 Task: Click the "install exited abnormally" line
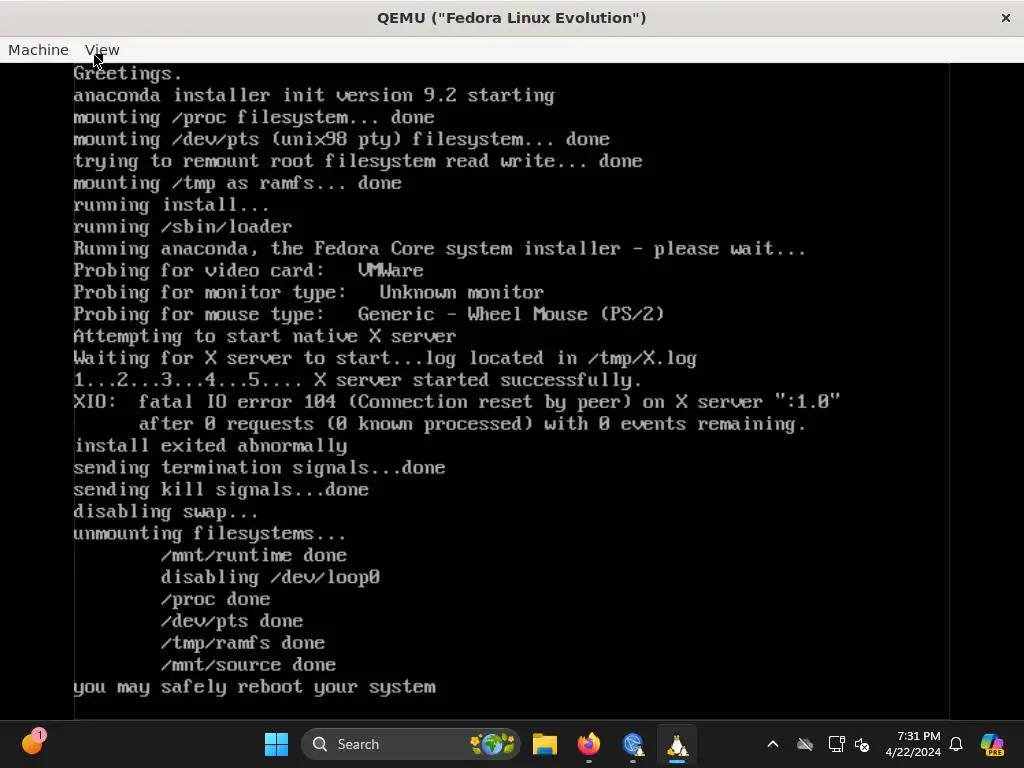pos(210,445)
